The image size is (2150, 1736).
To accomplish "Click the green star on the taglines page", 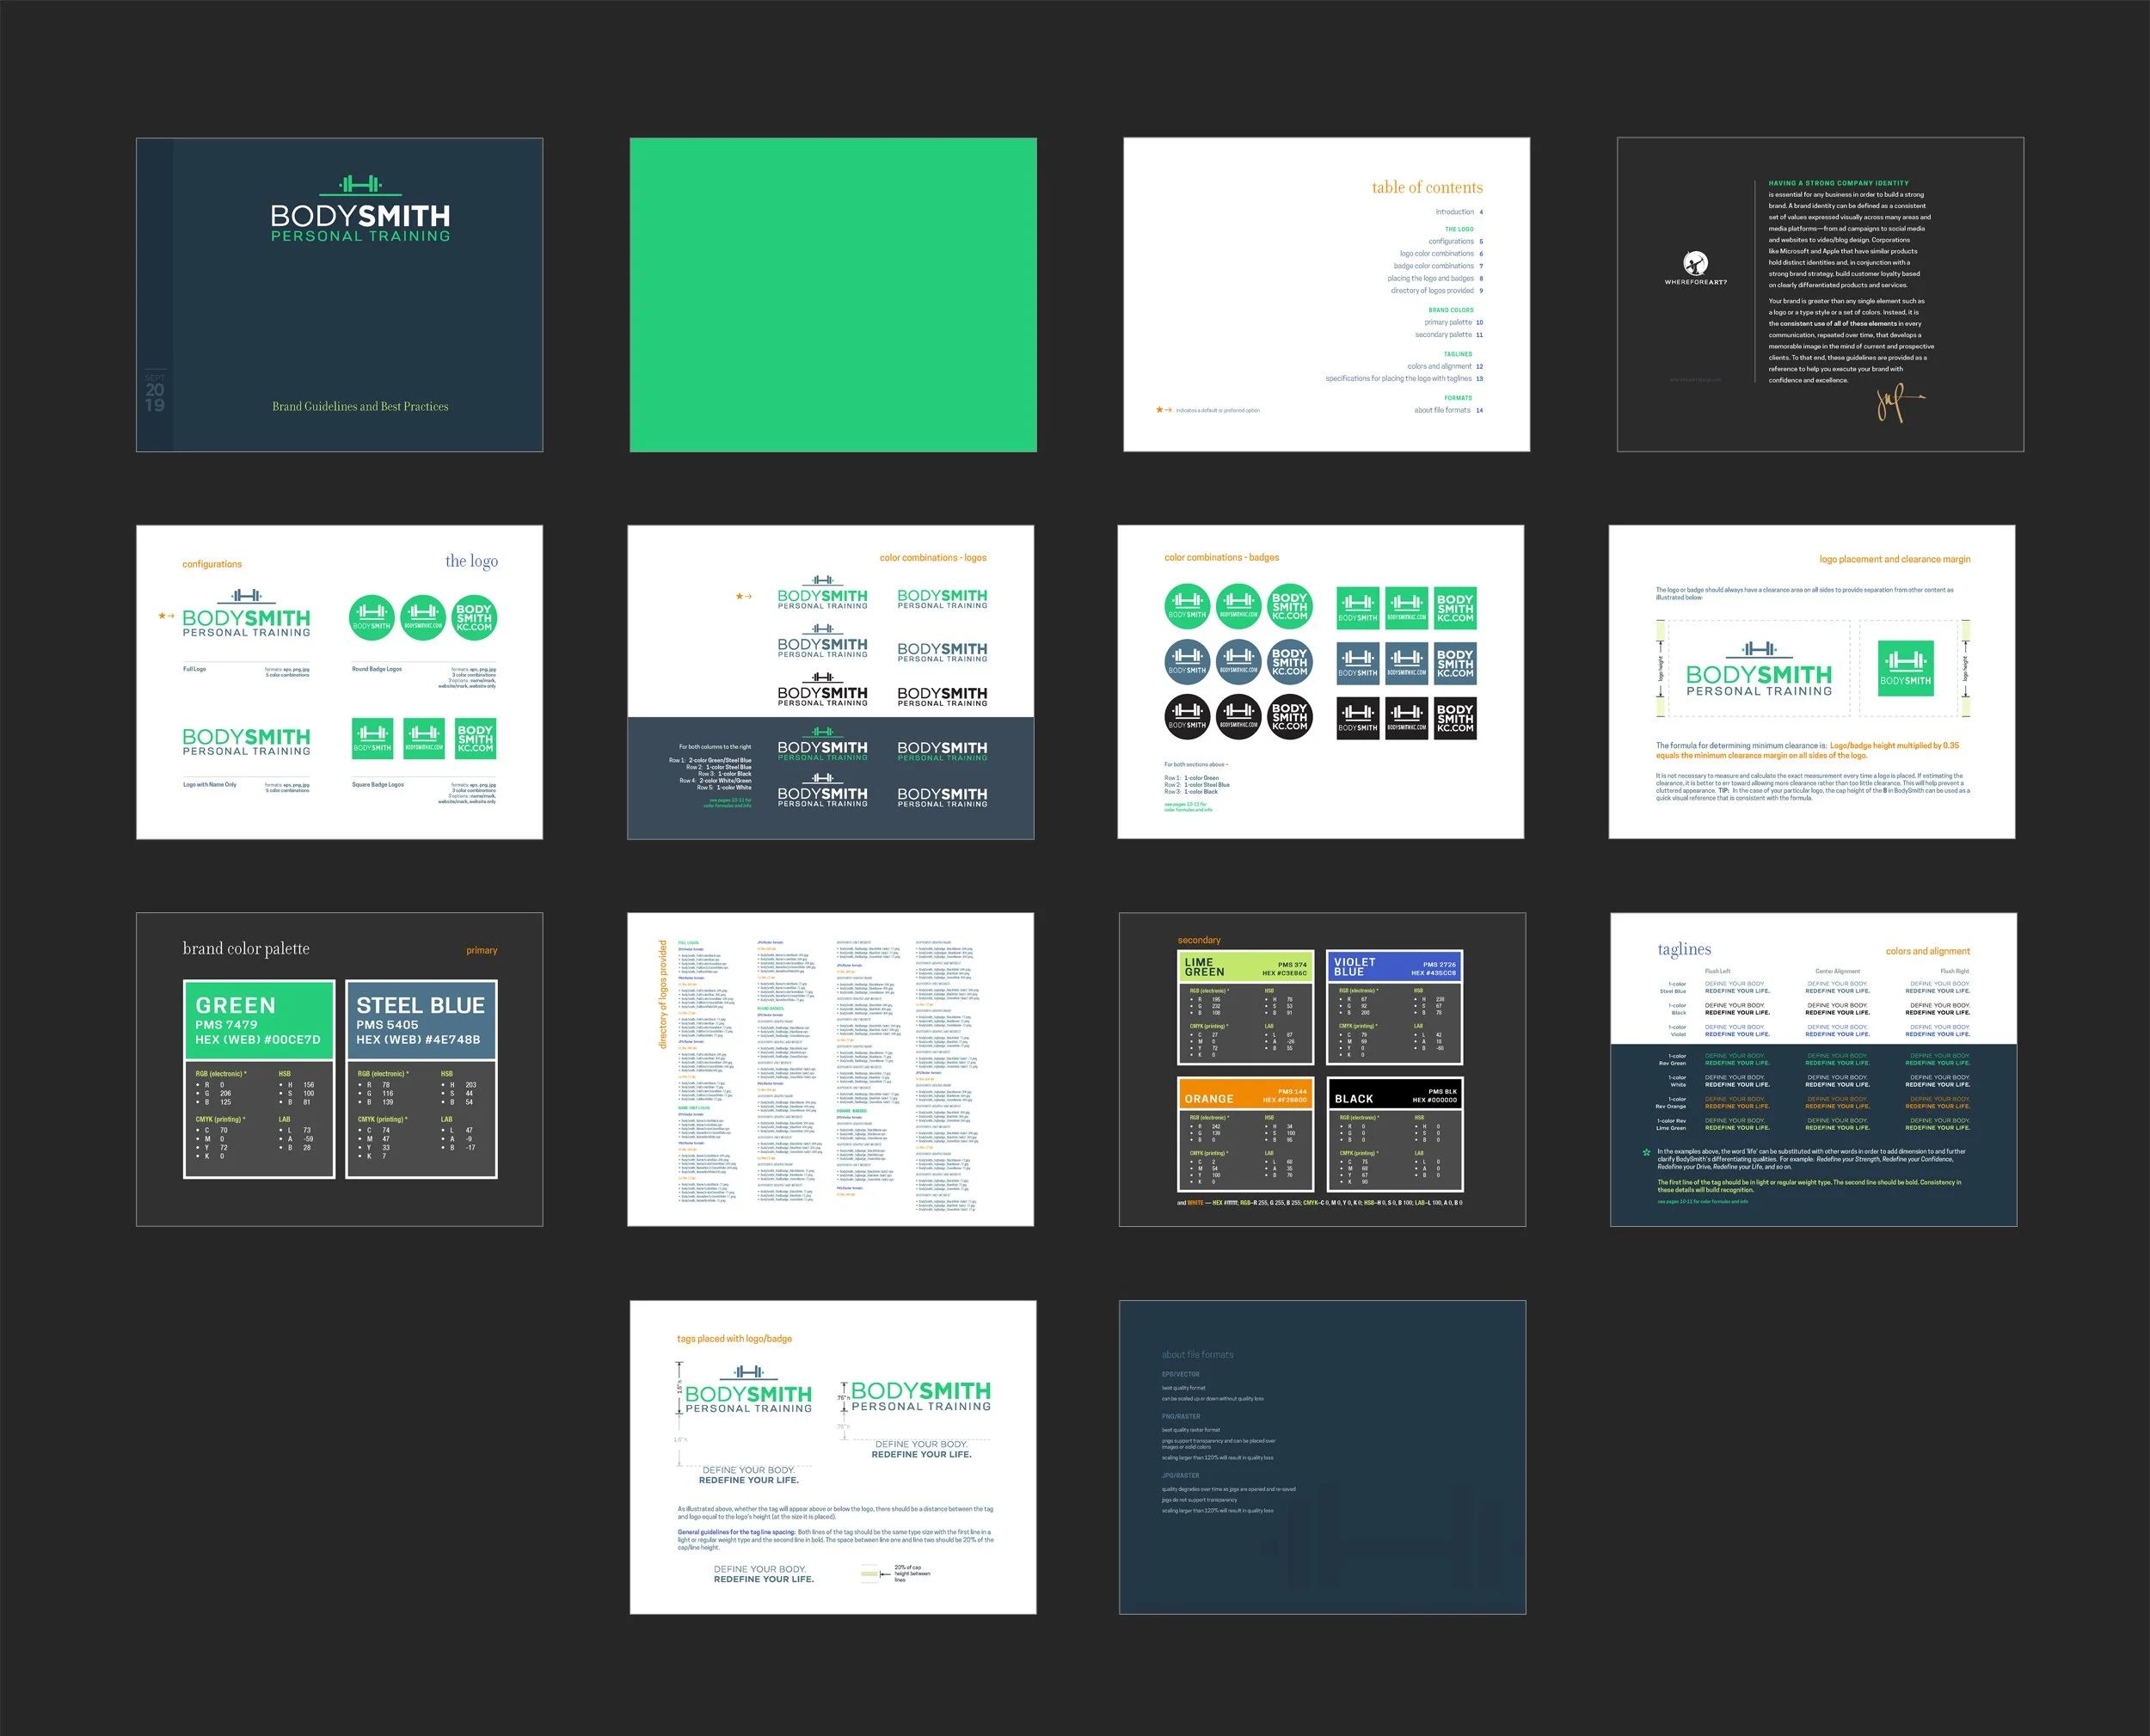I will (1647, 1153).
